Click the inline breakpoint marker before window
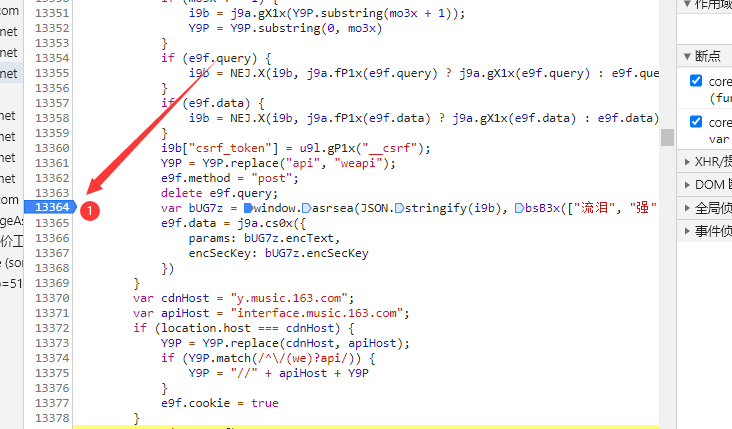The height and width of the screenshot is (429, 732). coord(247,208)
